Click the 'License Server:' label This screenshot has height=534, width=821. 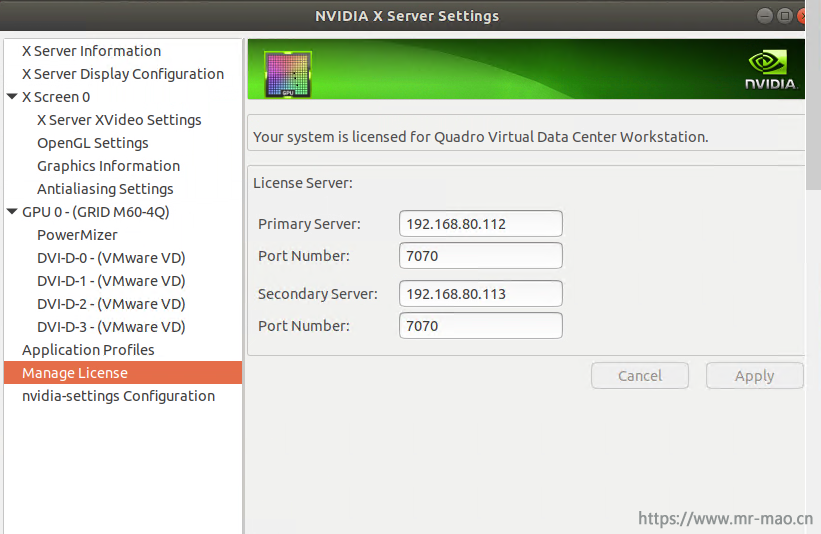[303, 183]
